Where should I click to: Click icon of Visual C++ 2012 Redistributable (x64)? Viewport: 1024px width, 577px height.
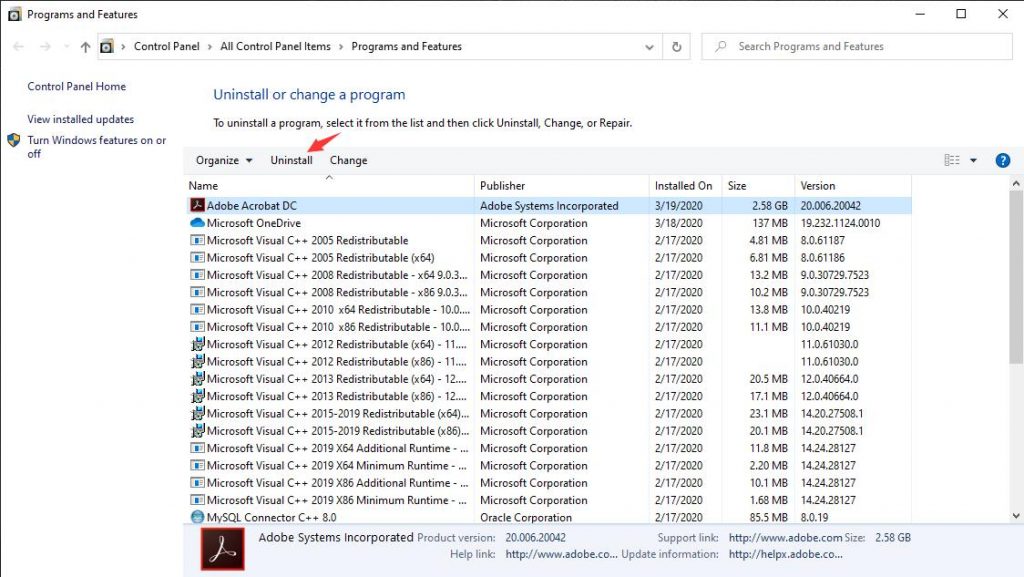click(197, 344)
